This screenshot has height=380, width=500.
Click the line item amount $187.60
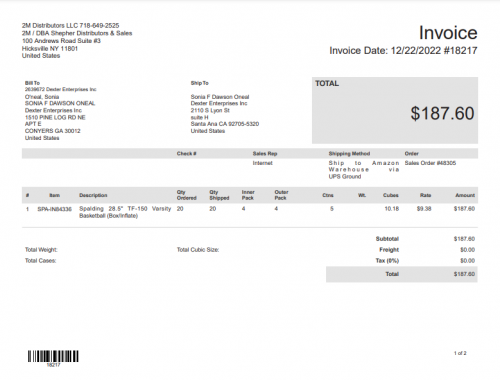pyautogui.click(x=464, y=209)
